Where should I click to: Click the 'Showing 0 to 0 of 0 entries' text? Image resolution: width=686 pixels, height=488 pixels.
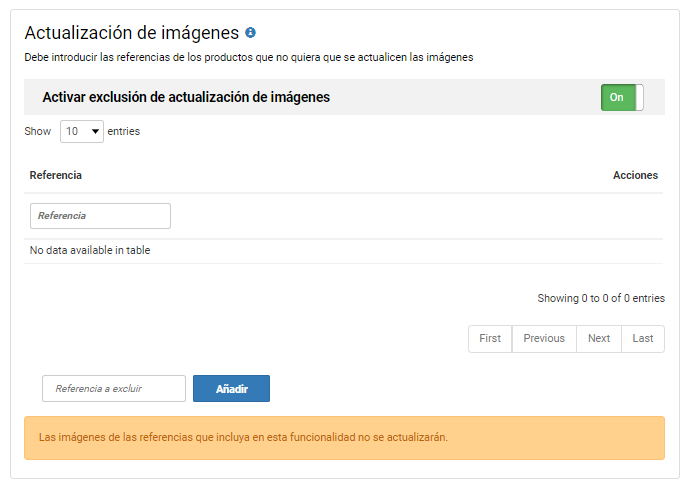point(600,298)
